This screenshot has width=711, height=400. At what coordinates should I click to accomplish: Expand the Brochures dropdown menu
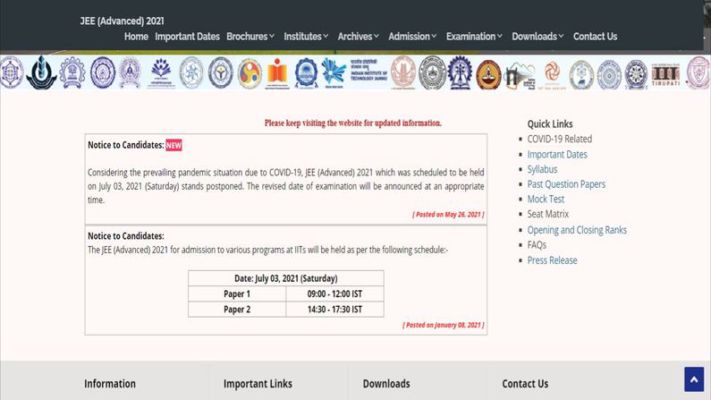pyautogui.click(x=250, y=36)
